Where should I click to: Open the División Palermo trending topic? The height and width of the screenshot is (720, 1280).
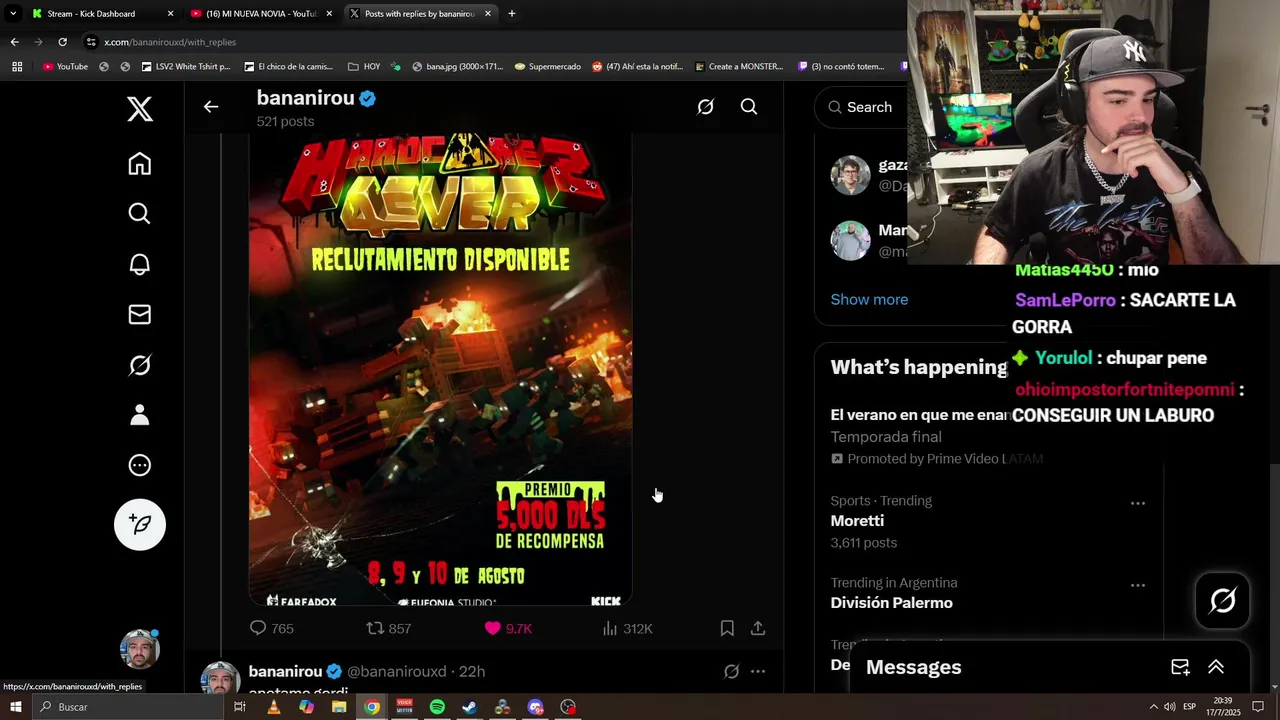tap(891, 603)
